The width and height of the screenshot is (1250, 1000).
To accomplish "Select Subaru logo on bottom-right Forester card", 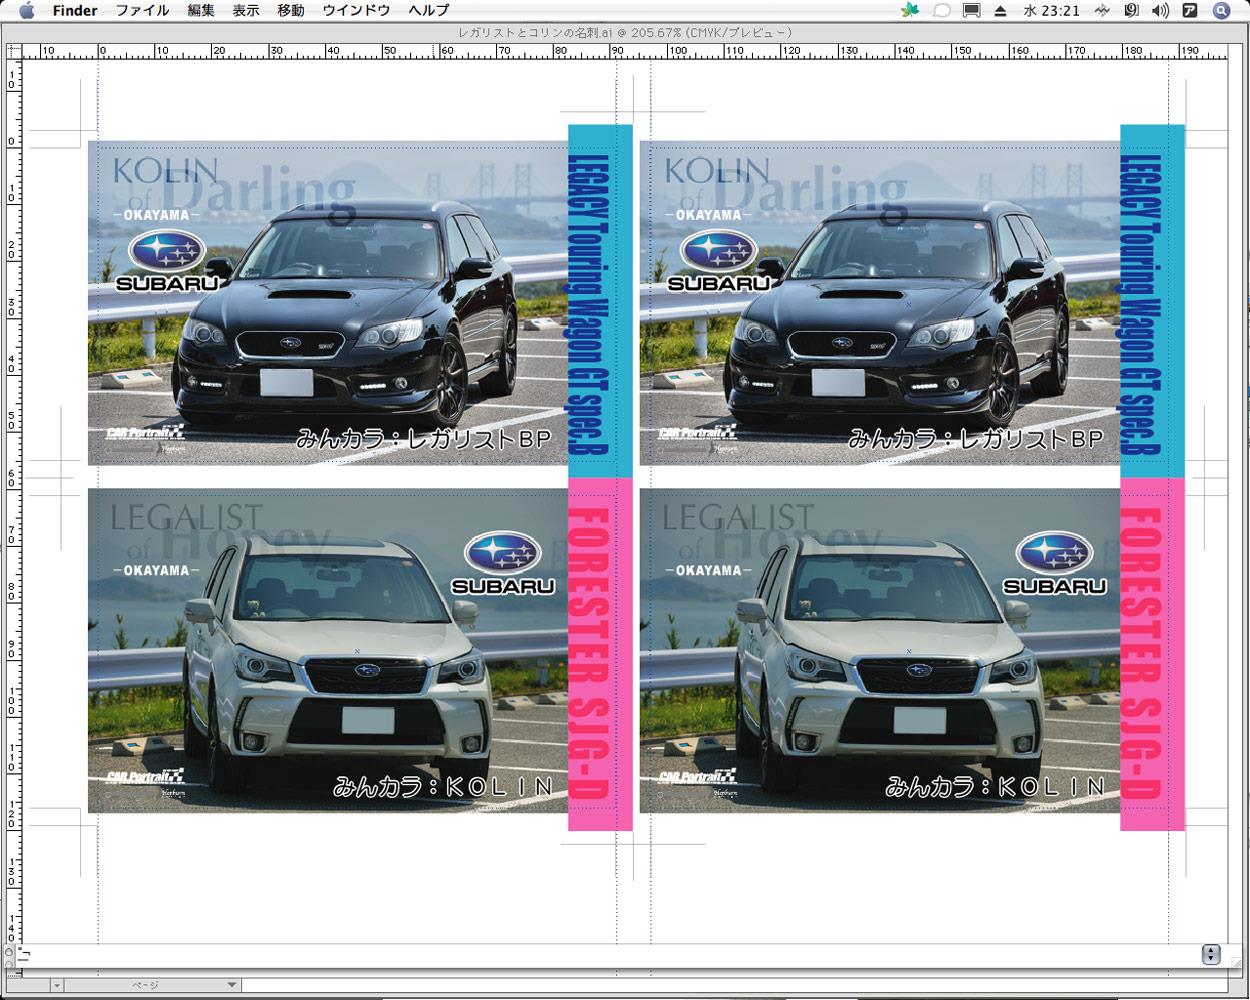I will [1055, 564].
